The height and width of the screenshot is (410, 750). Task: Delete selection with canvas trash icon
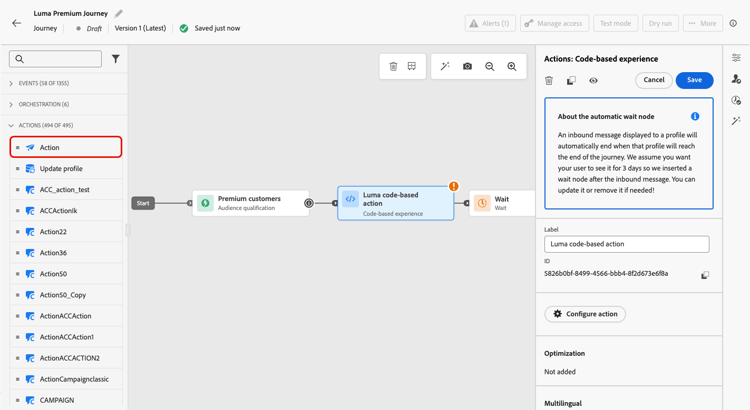tap(393, 66)
